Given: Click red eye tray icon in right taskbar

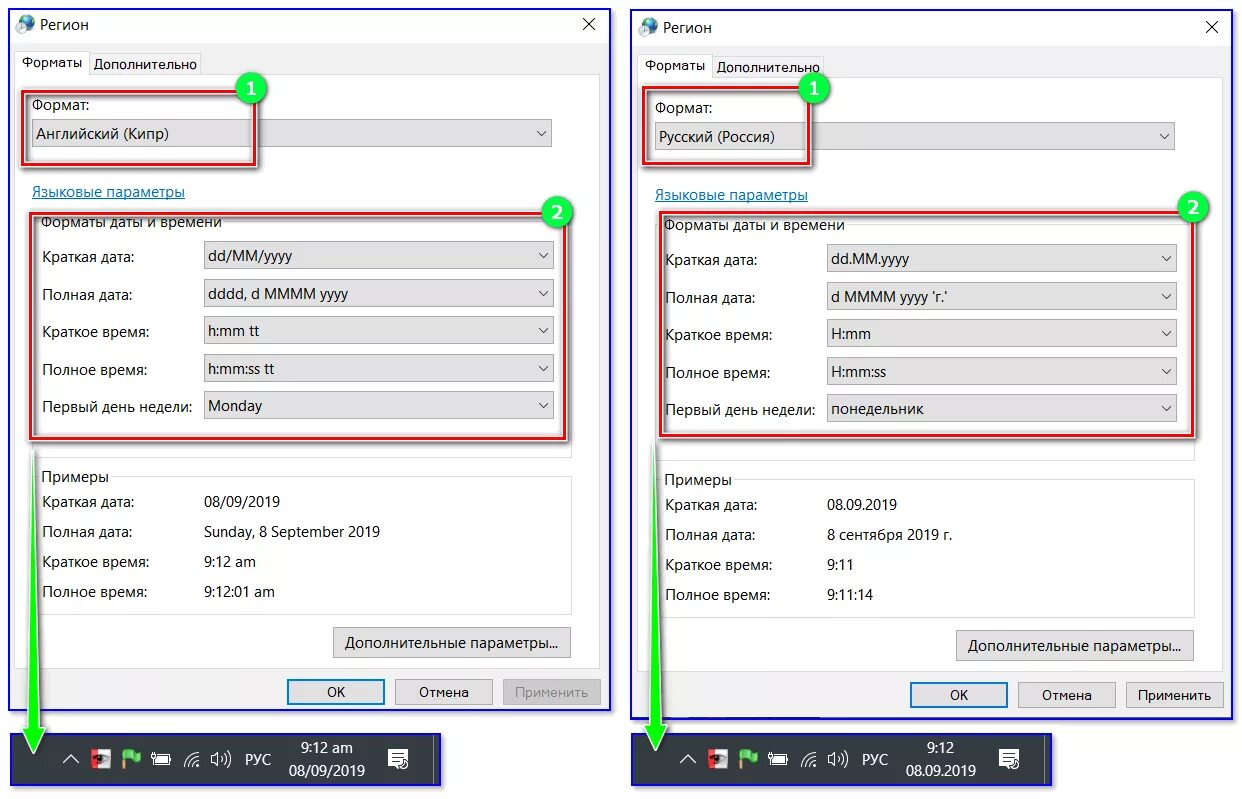Looking at the screenshot, I should tap(717, 760).
